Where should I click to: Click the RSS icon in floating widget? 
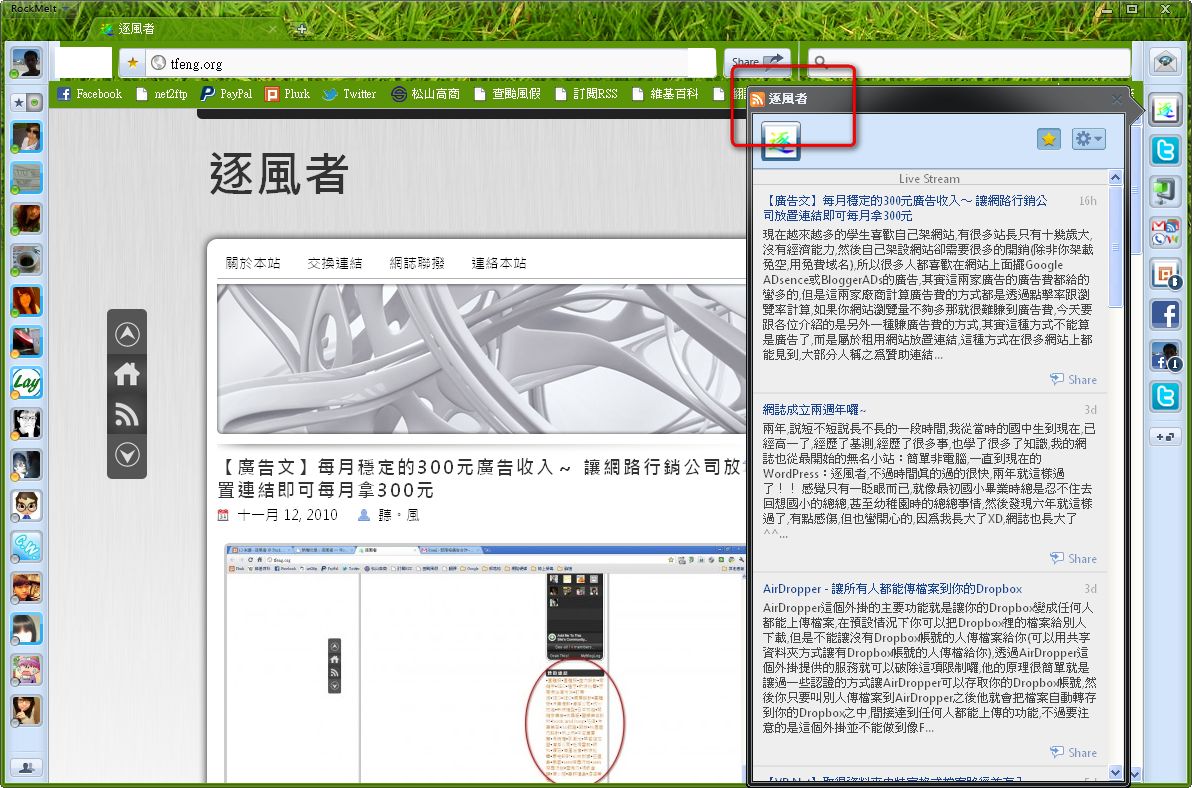pyautogui.click(x=127, y=414)
